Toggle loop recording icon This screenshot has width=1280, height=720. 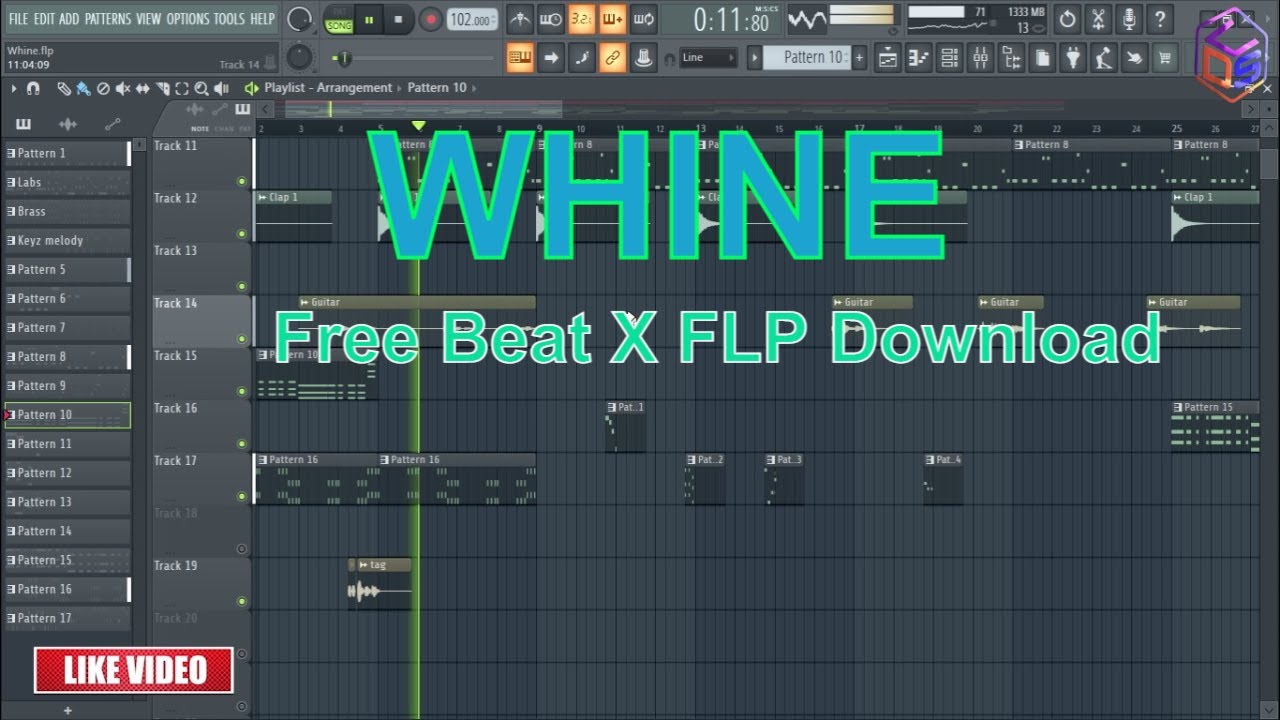tap(643, 19)
